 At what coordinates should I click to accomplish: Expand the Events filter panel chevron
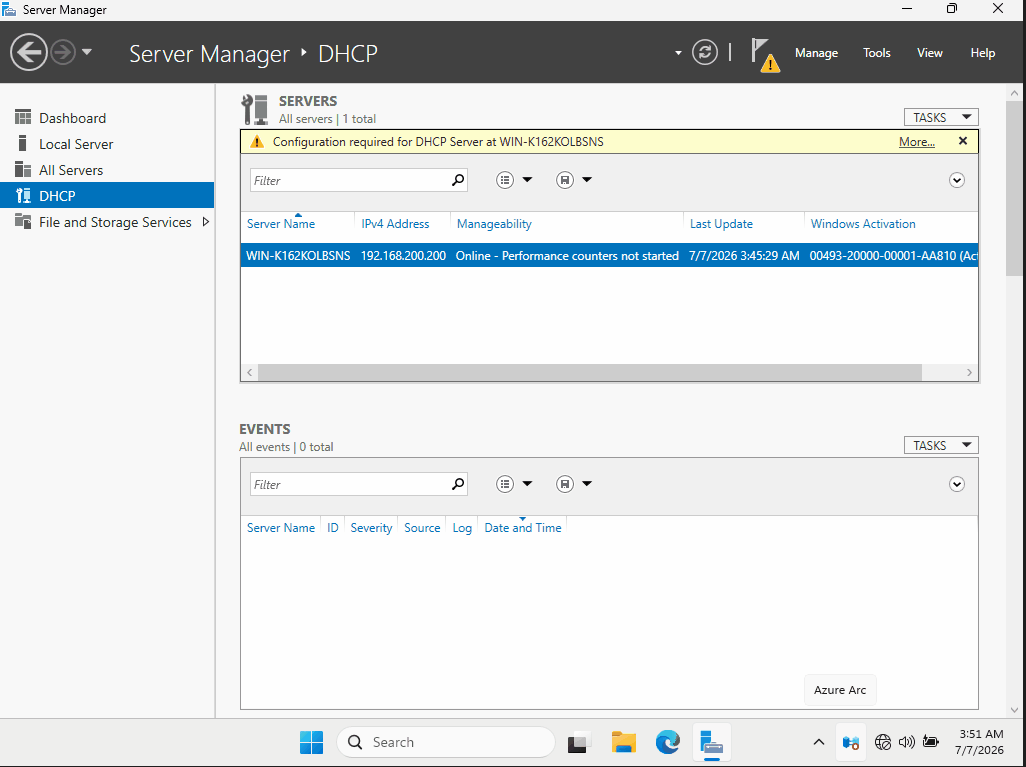pyautogui.click(x=957, y=484)
